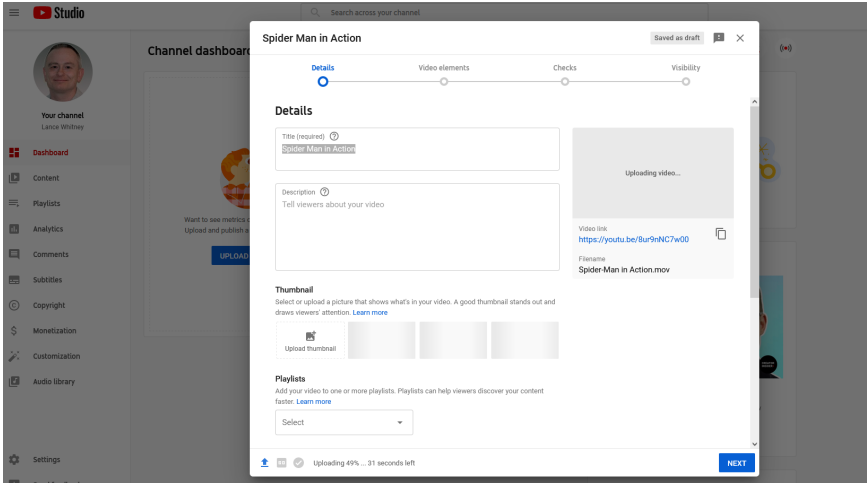This screenshot has width=867, height=483.
Task: Close the Spider Man in Action dialog
Action: point(740,38)
